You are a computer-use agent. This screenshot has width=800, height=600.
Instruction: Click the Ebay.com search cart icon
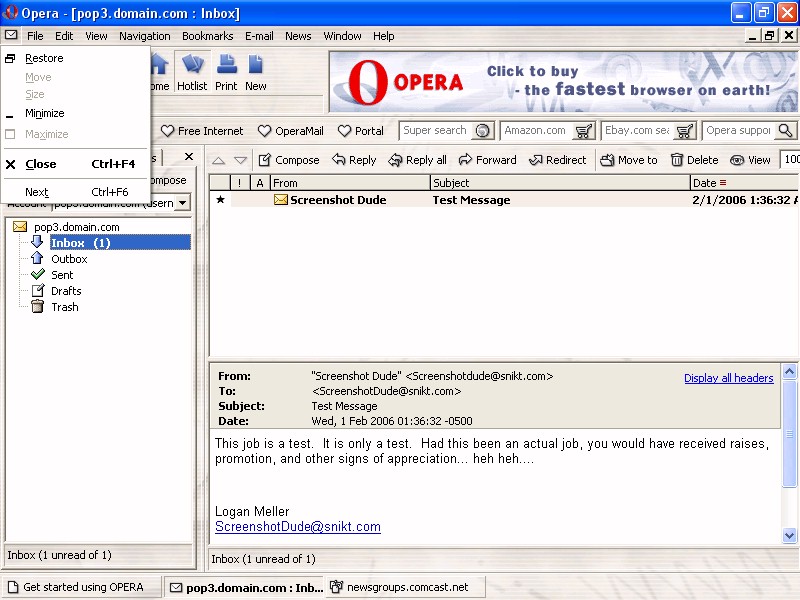pos(684,131)
